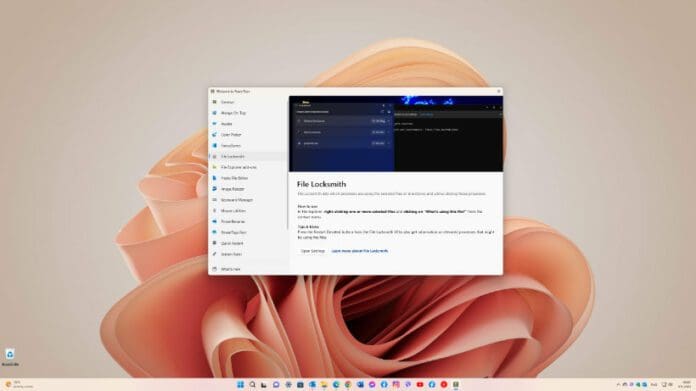Open What's new at sidebar bottom
The width and height of the screenshot is (696, 391).
coord(247,269)
